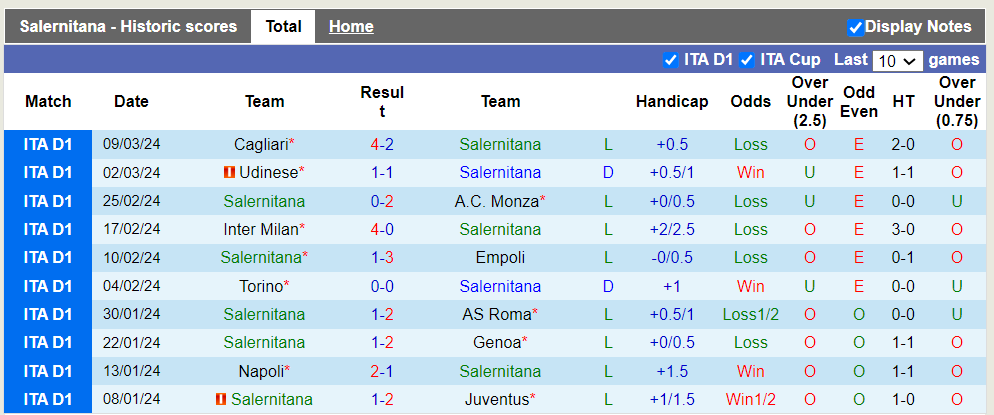The image size is (994, 415).
Task: Uncheck the ITA Cup filter checkbox
Action: pyautogui.click(x=747, y=60)
